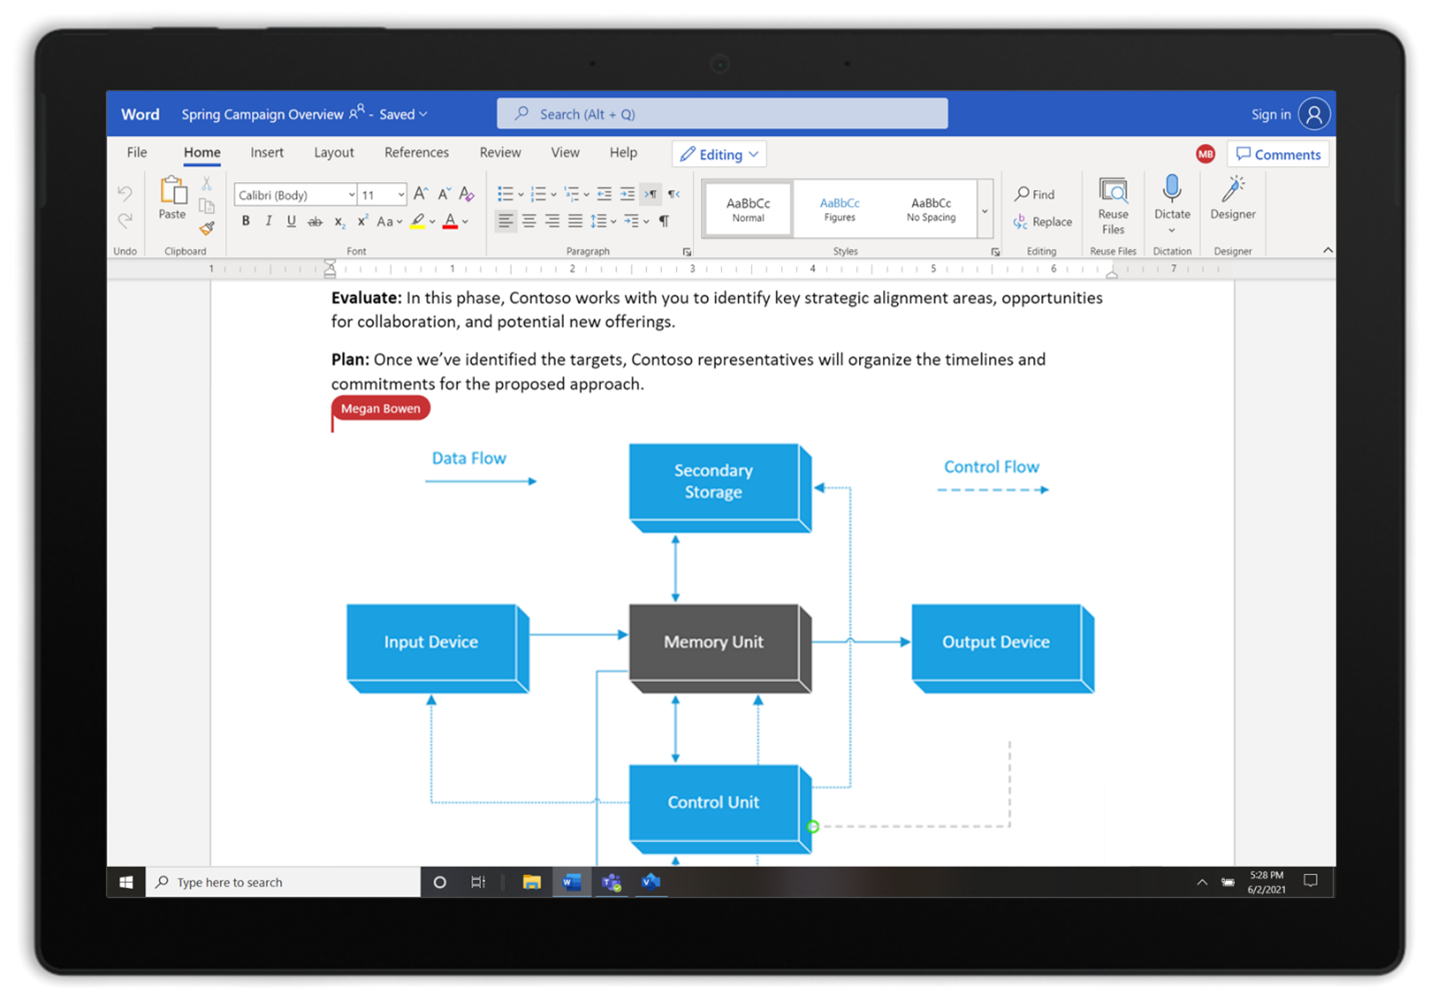
Task: Open the font color picker
Action: [x=448, y=221]
